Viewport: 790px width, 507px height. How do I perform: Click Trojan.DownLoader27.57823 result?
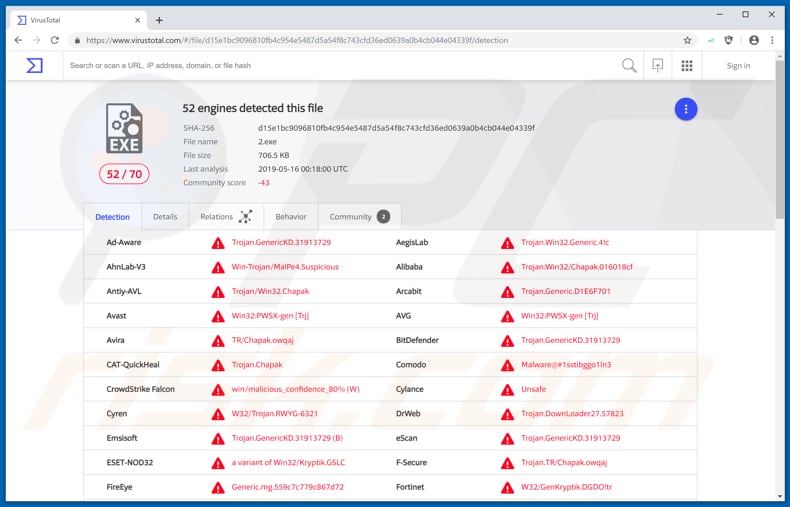tap(572, 414)
